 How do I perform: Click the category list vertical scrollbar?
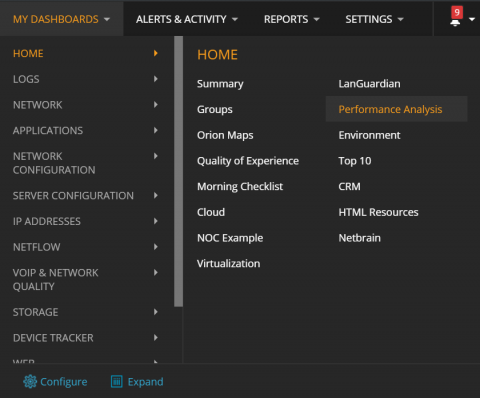(x=178, y=171)
